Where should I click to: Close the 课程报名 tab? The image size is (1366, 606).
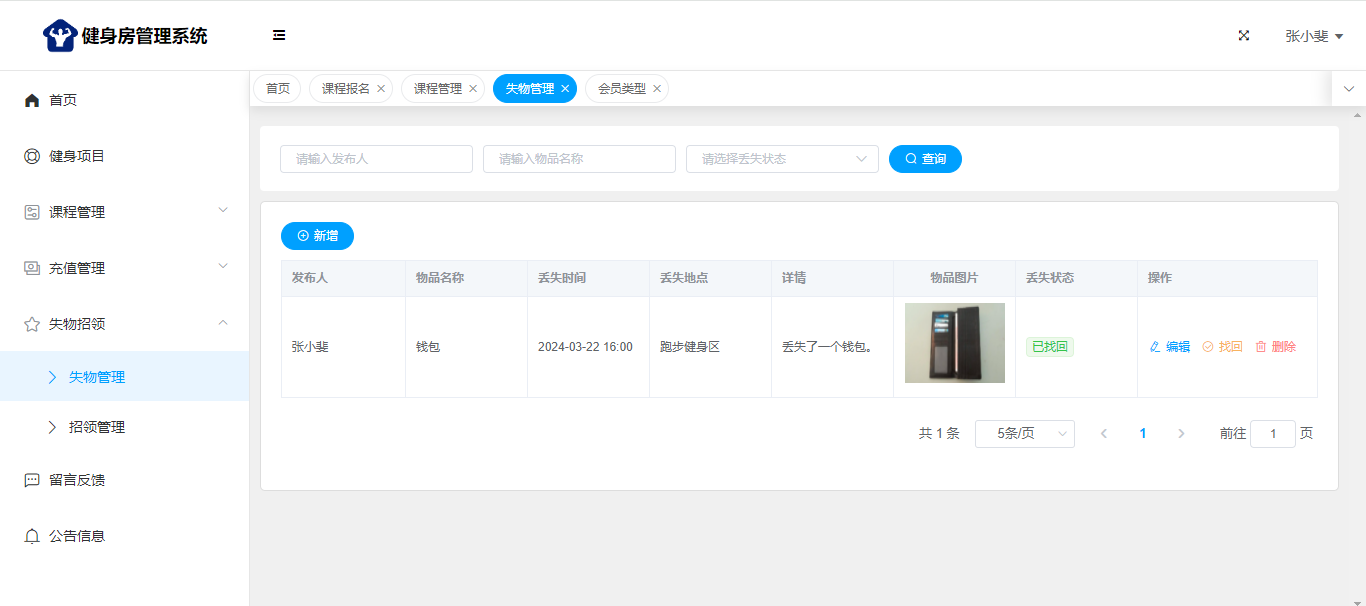pyautogui.click(x=381, y=89)
